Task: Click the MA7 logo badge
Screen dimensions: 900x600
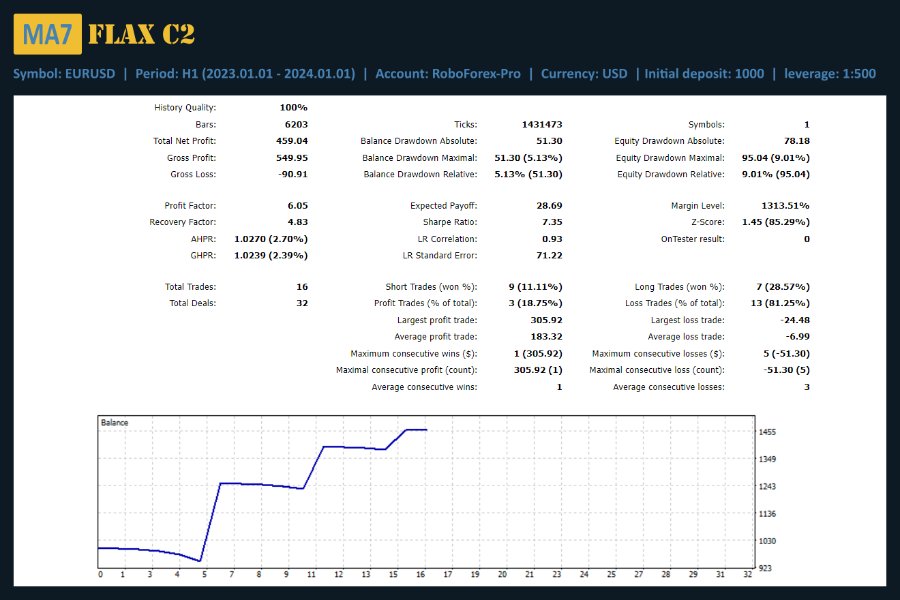Action: tap(48, 34)
